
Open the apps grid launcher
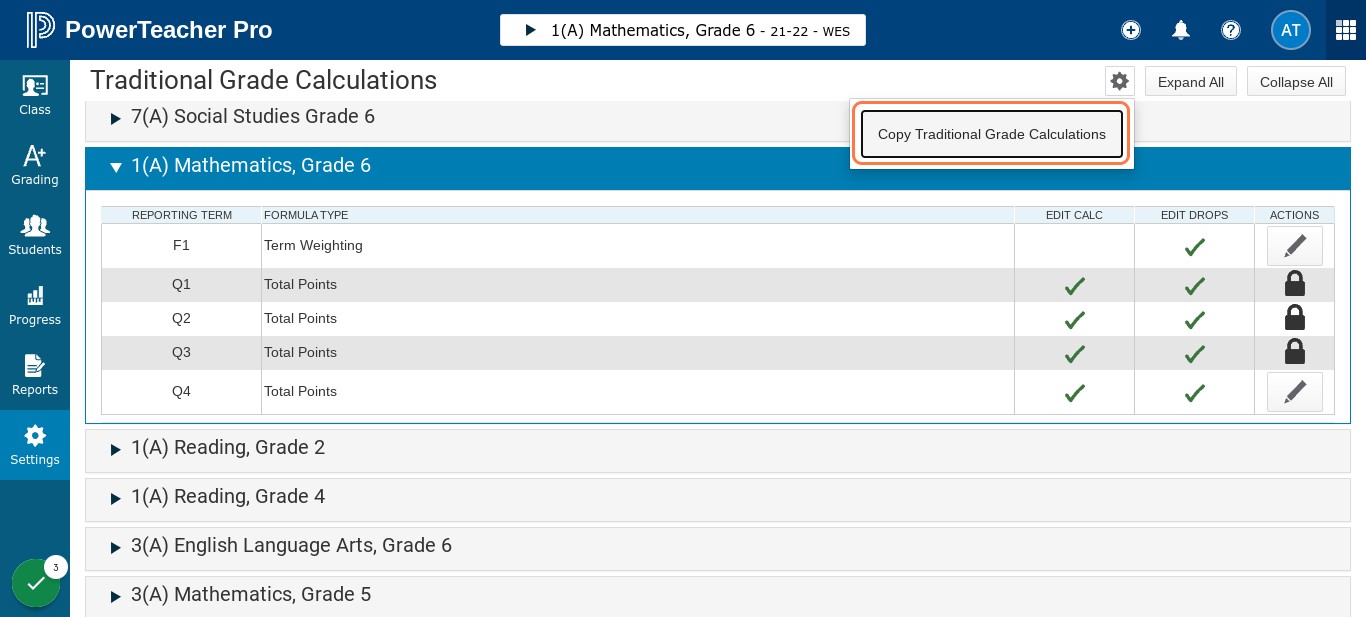pyautogui.click(x=1346, y=30)
